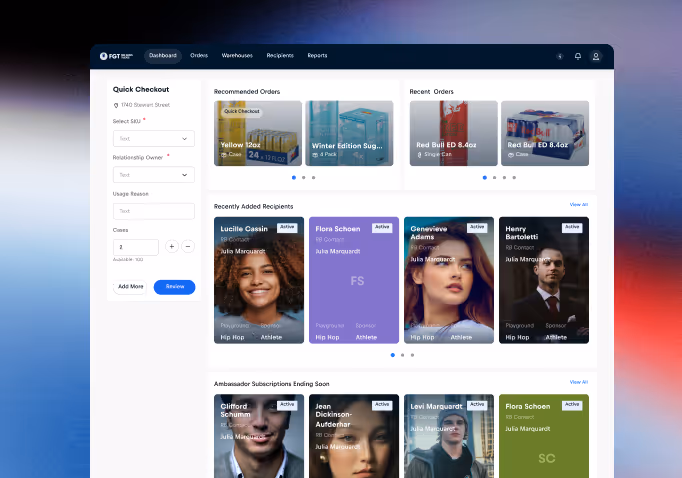Image resolution: width=682 pixels, height=478 pixels.
Task: Click the Recently Added Recipients heading
Action: [254, 207]
